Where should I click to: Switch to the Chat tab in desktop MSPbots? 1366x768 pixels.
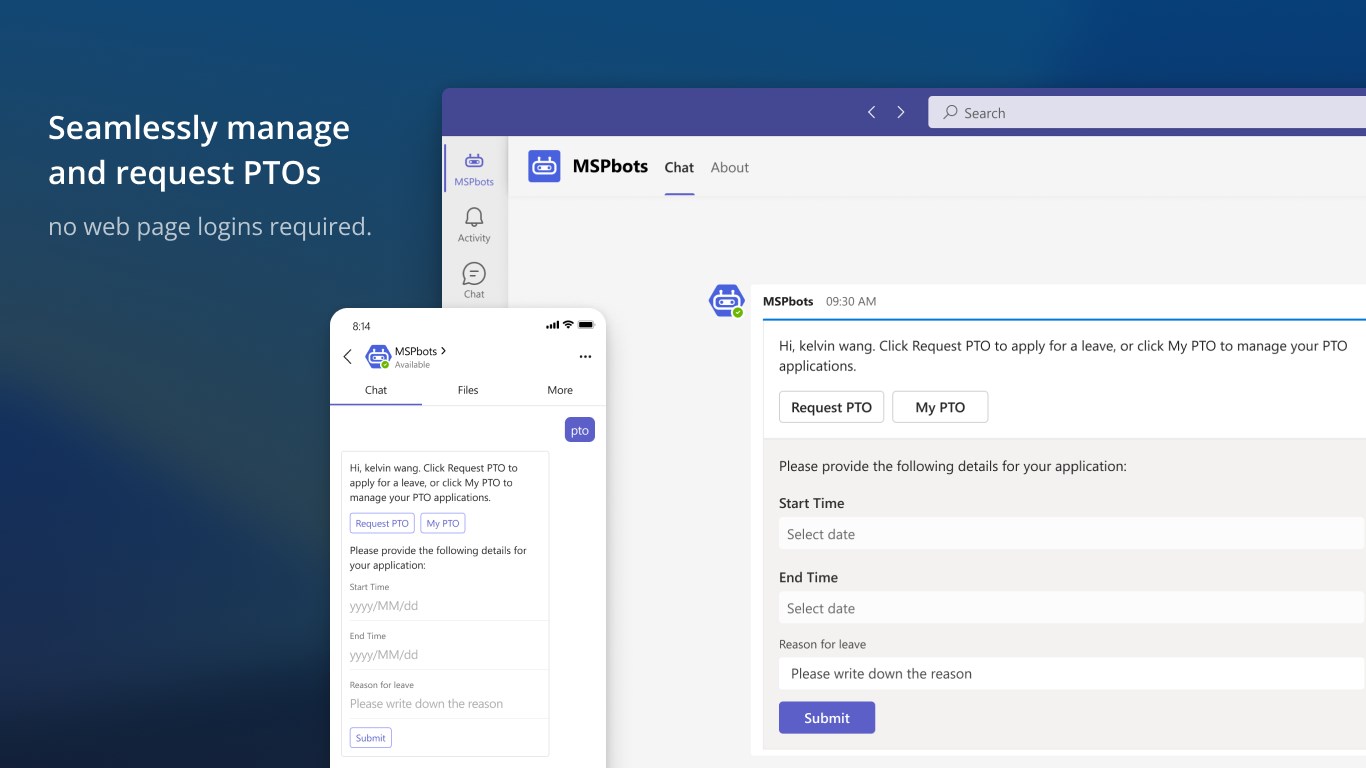(679, 168)
